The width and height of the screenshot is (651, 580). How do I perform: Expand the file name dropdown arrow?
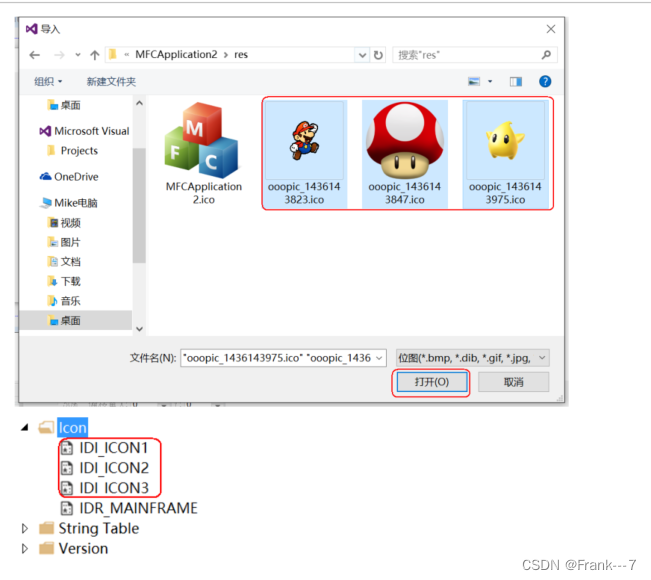(379, 358)
